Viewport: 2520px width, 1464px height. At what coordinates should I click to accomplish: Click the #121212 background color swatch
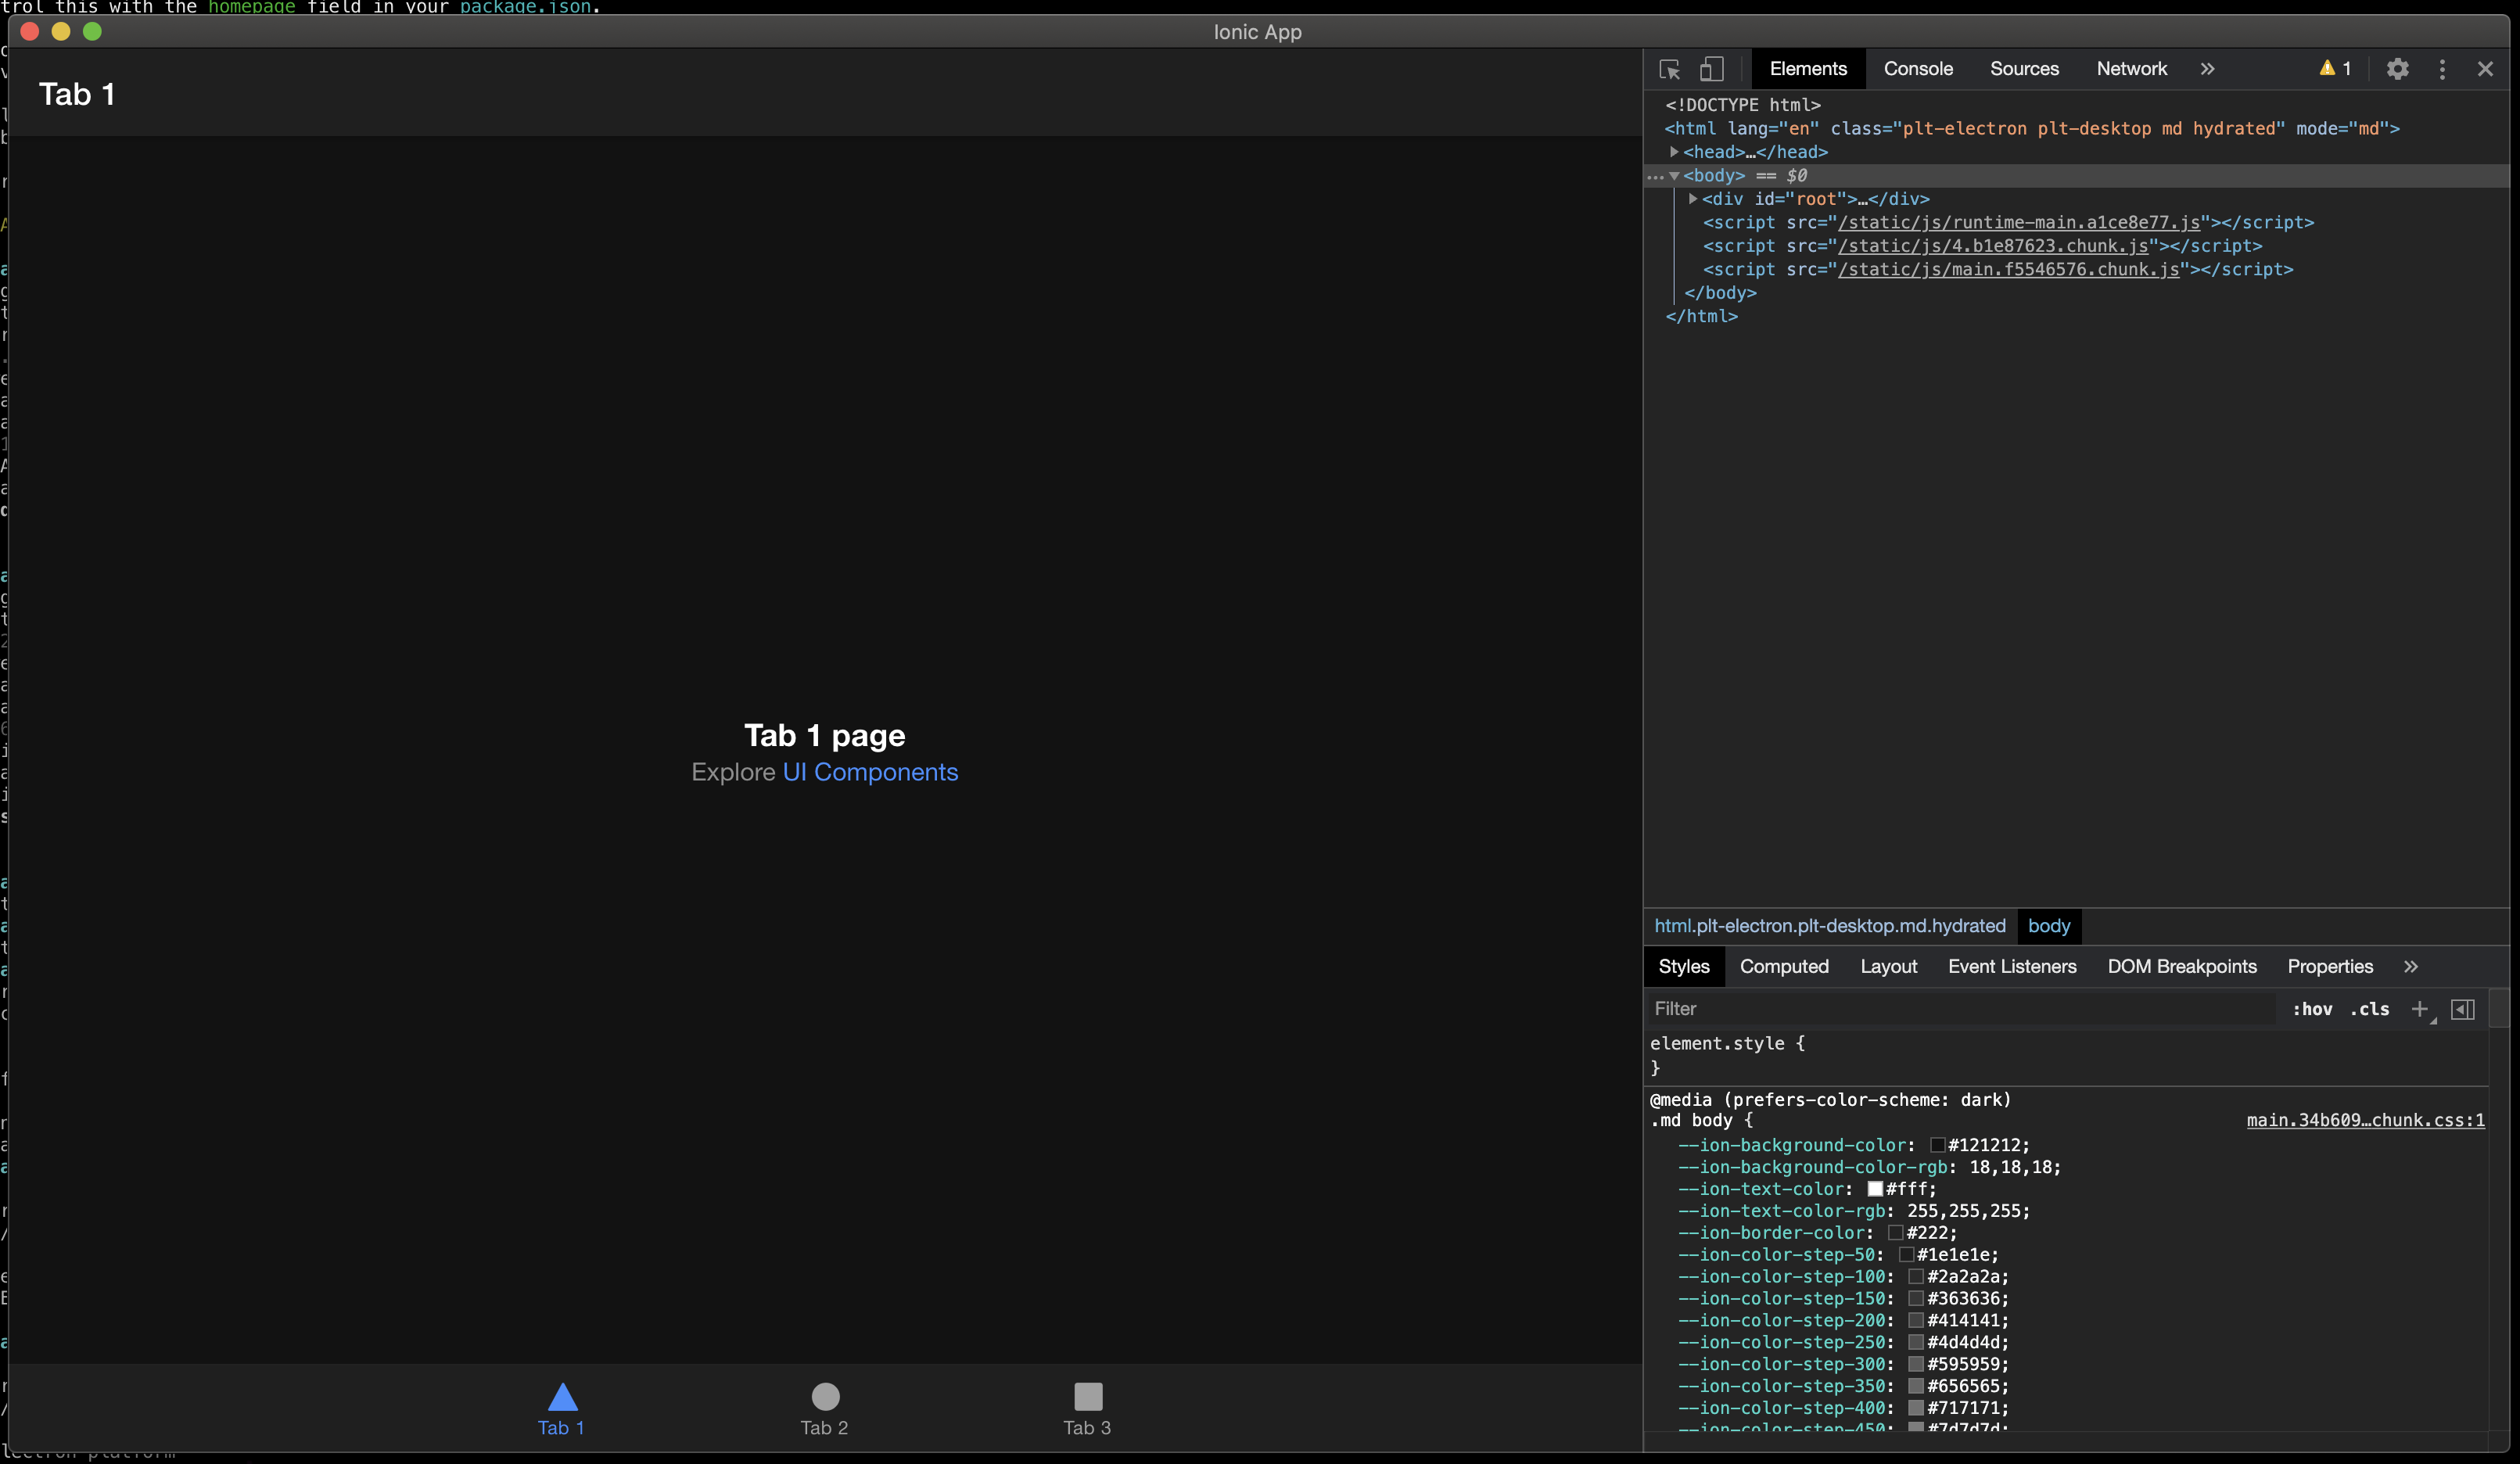coord(1937,1145)
